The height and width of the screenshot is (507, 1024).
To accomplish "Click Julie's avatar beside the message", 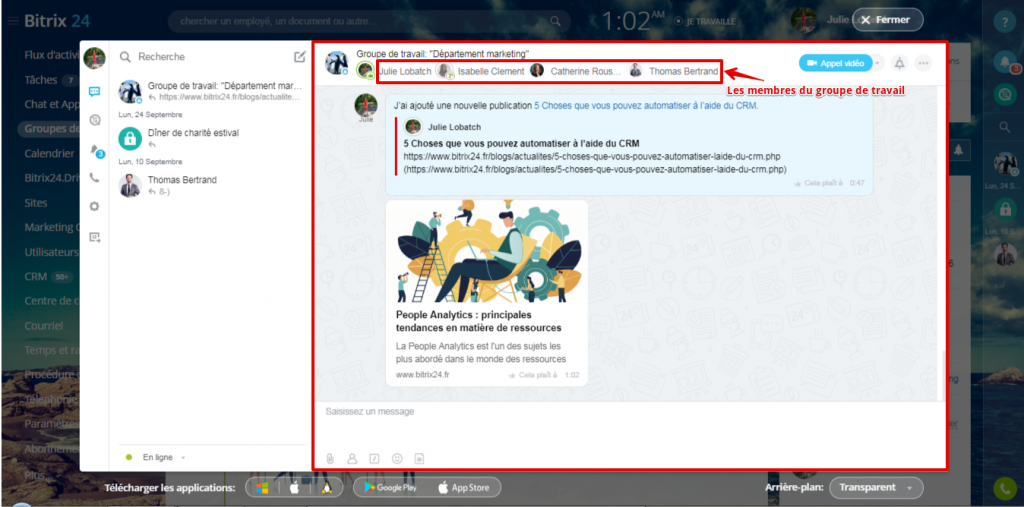I will (x=366, y=104).
